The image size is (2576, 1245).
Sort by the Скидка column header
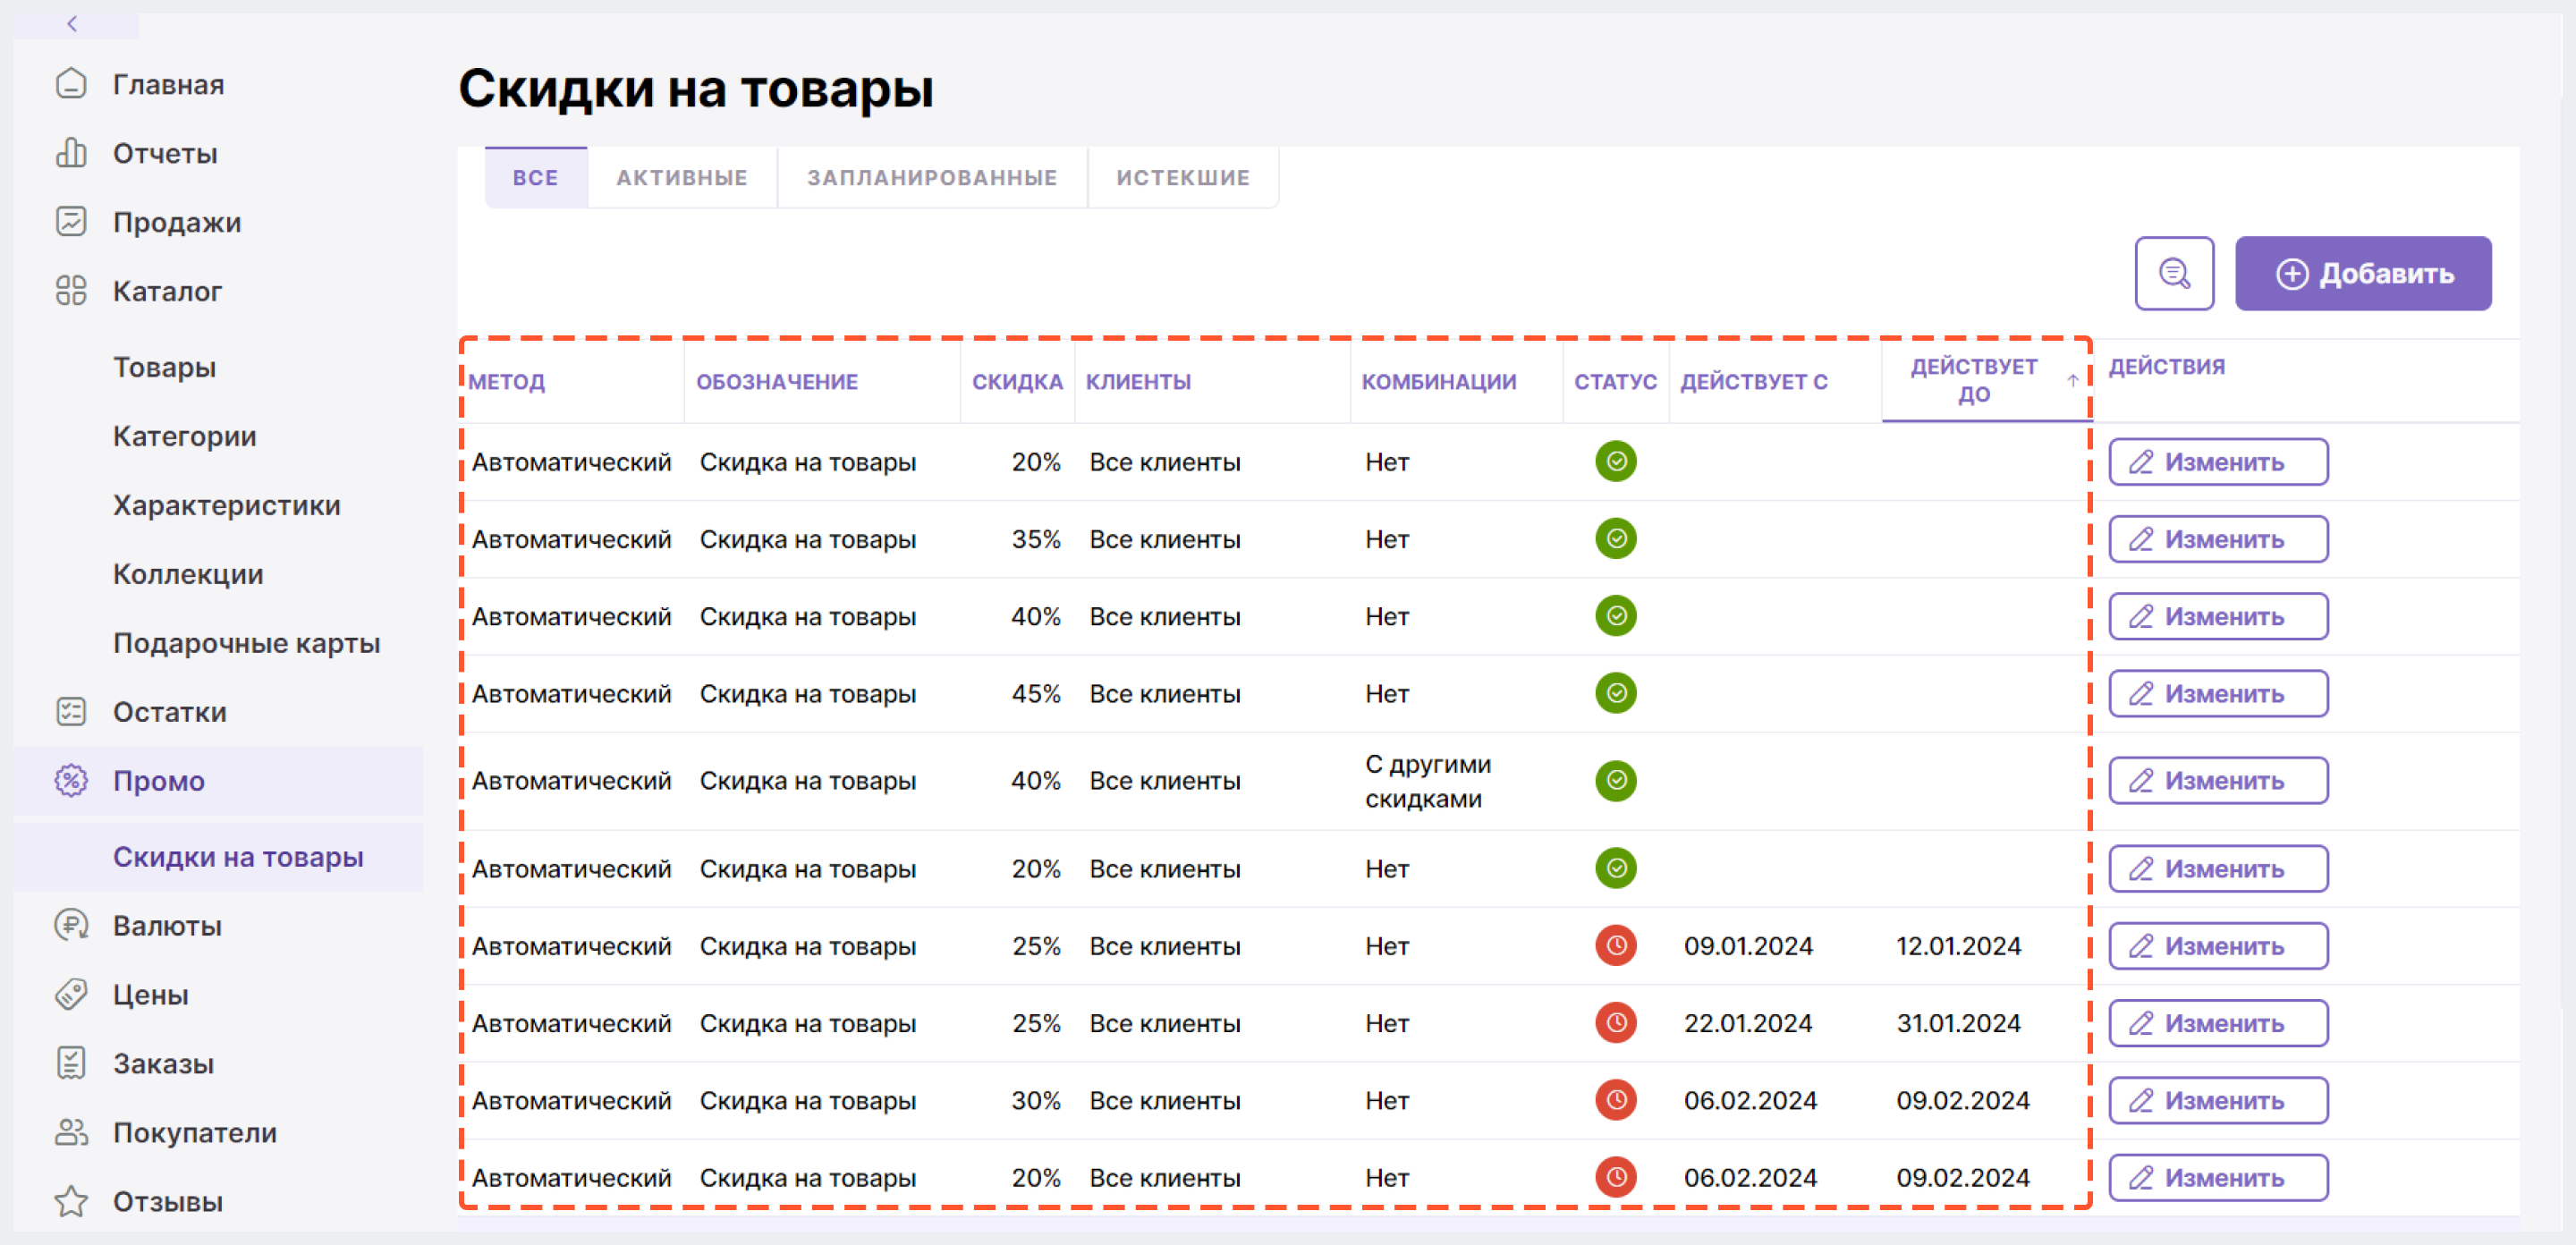1017,381
